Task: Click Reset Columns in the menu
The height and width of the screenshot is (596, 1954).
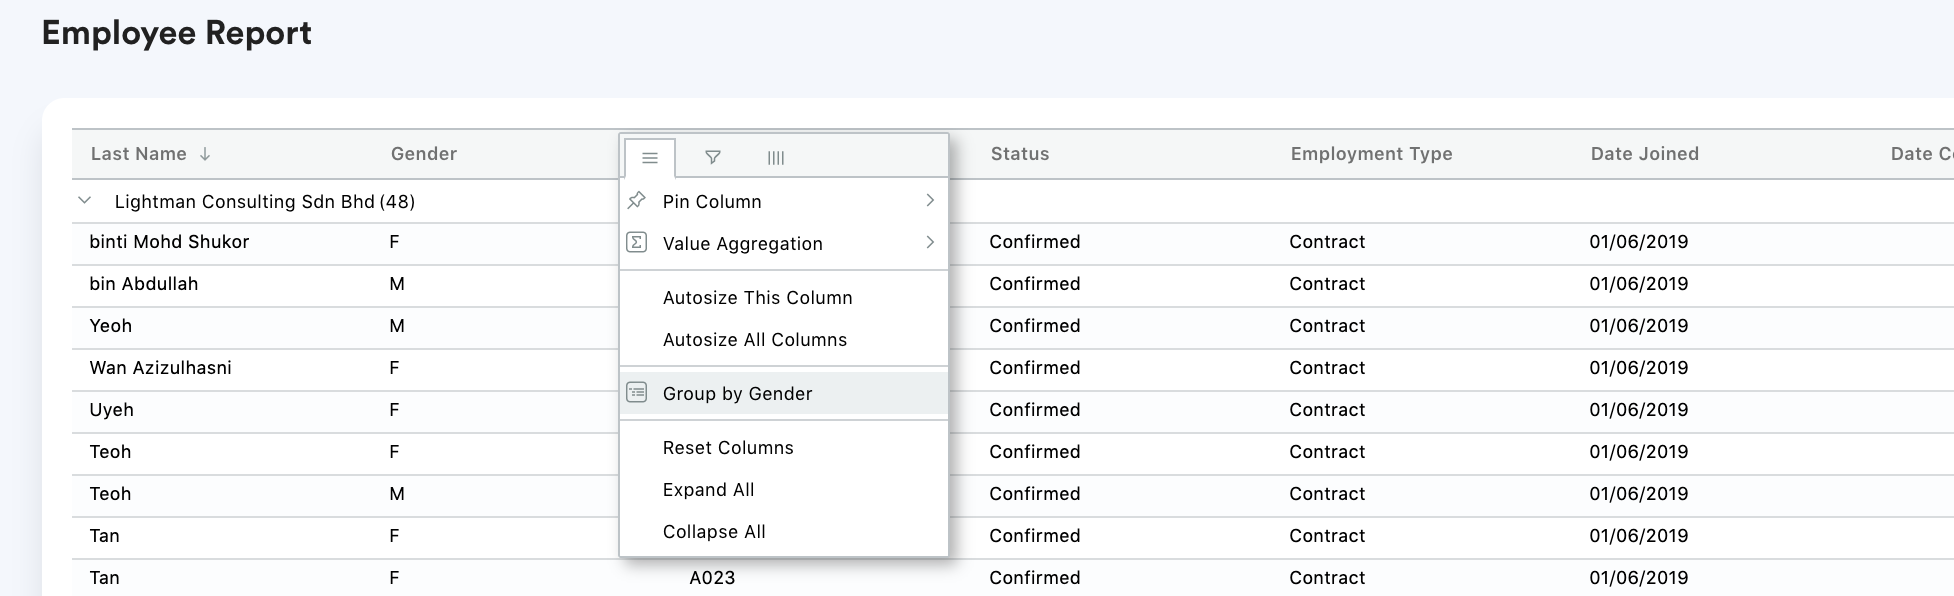Action: click(728, 448)
